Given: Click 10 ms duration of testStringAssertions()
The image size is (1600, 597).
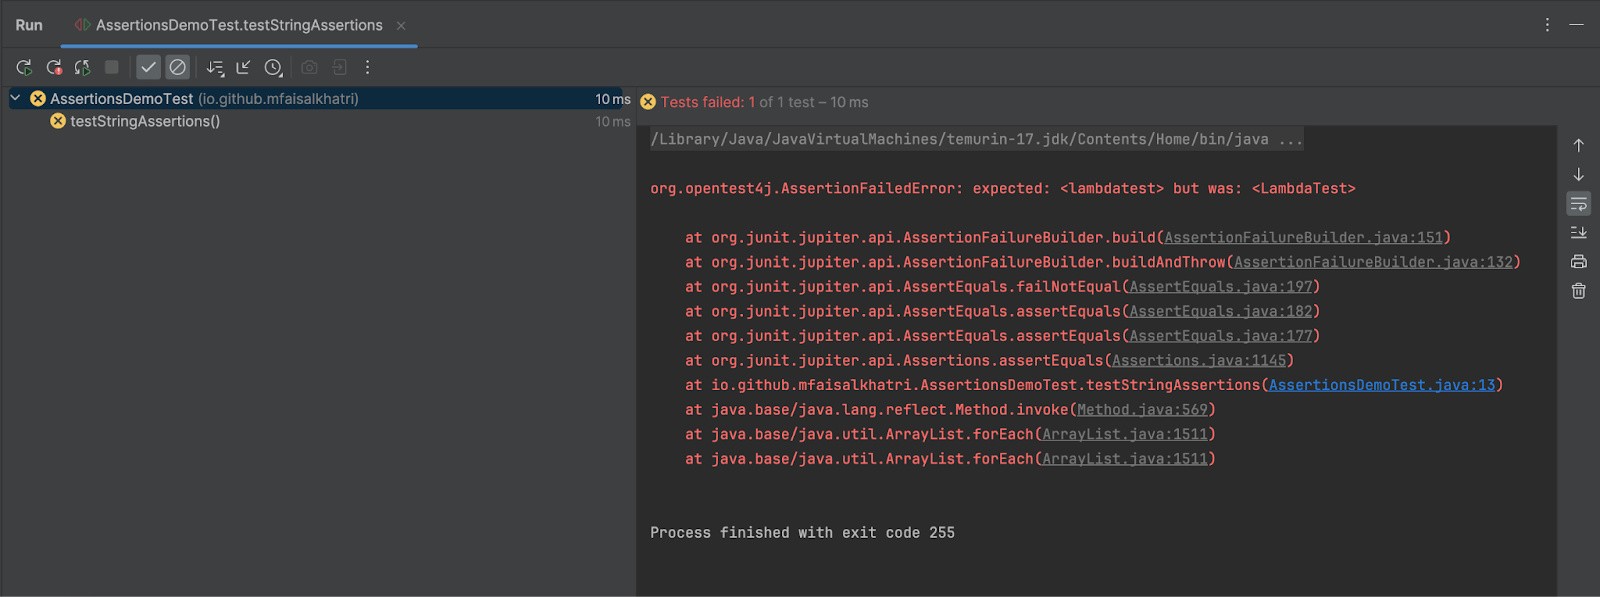Looking at the screenshot, I should [613, 122].
